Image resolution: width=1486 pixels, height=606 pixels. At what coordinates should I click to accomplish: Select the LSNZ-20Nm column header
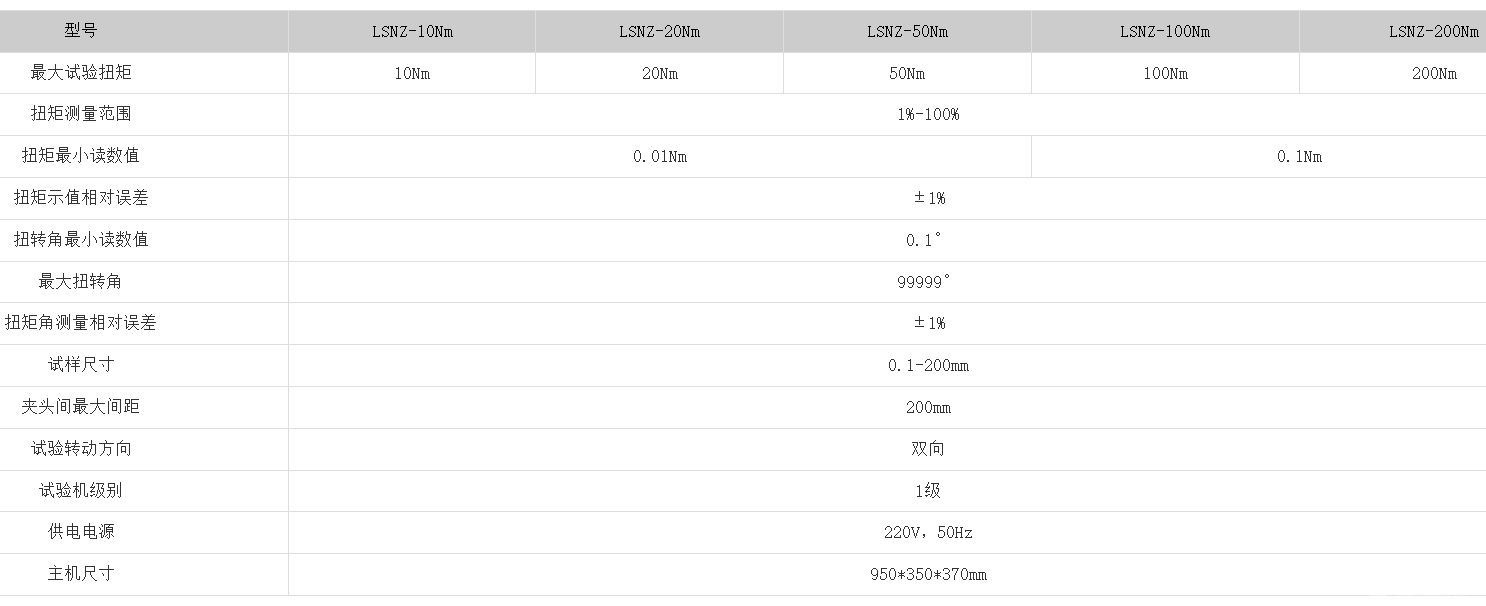[x=659, y=31]
